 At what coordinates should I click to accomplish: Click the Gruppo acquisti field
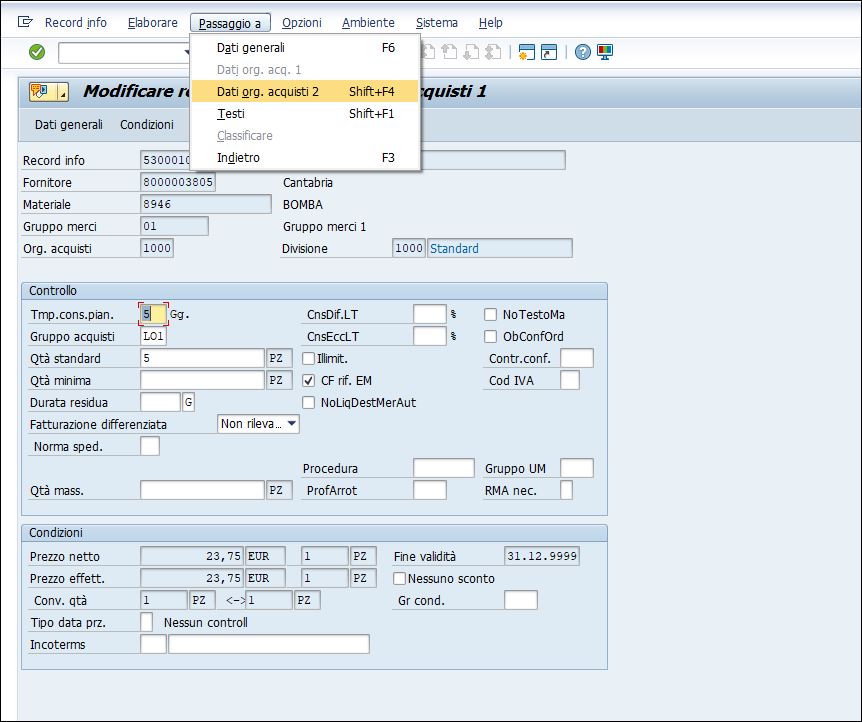click(x=153, y=336)
